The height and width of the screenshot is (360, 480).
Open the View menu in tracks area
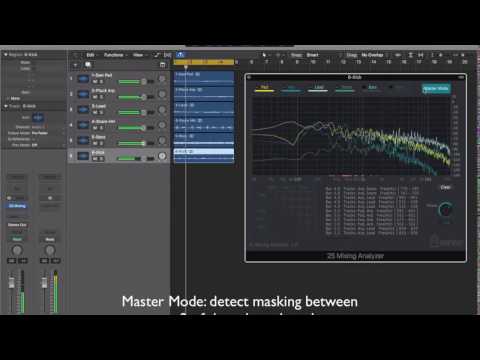coord(139,55)
